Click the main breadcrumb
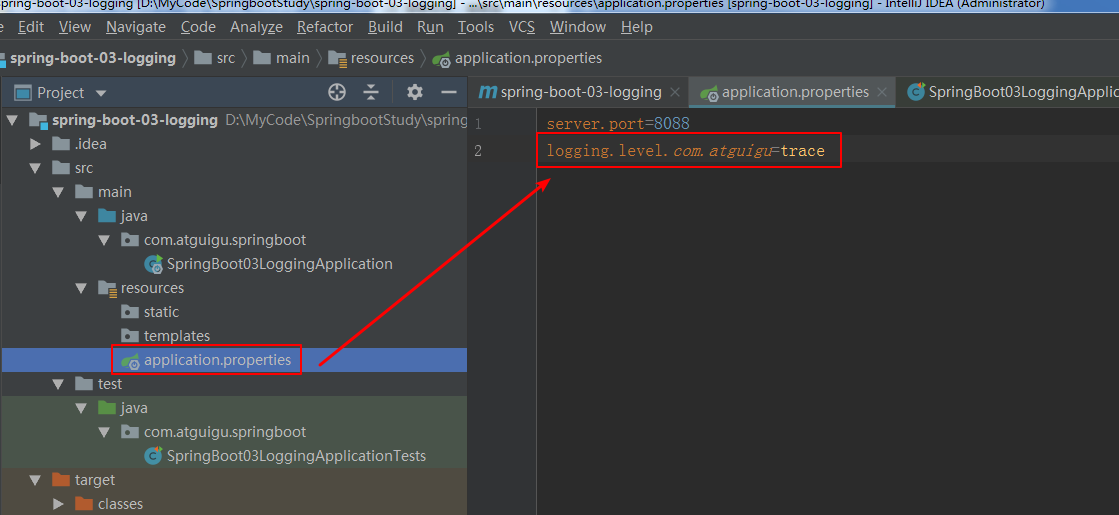The image size is (1119, 515). coord(282,58)
